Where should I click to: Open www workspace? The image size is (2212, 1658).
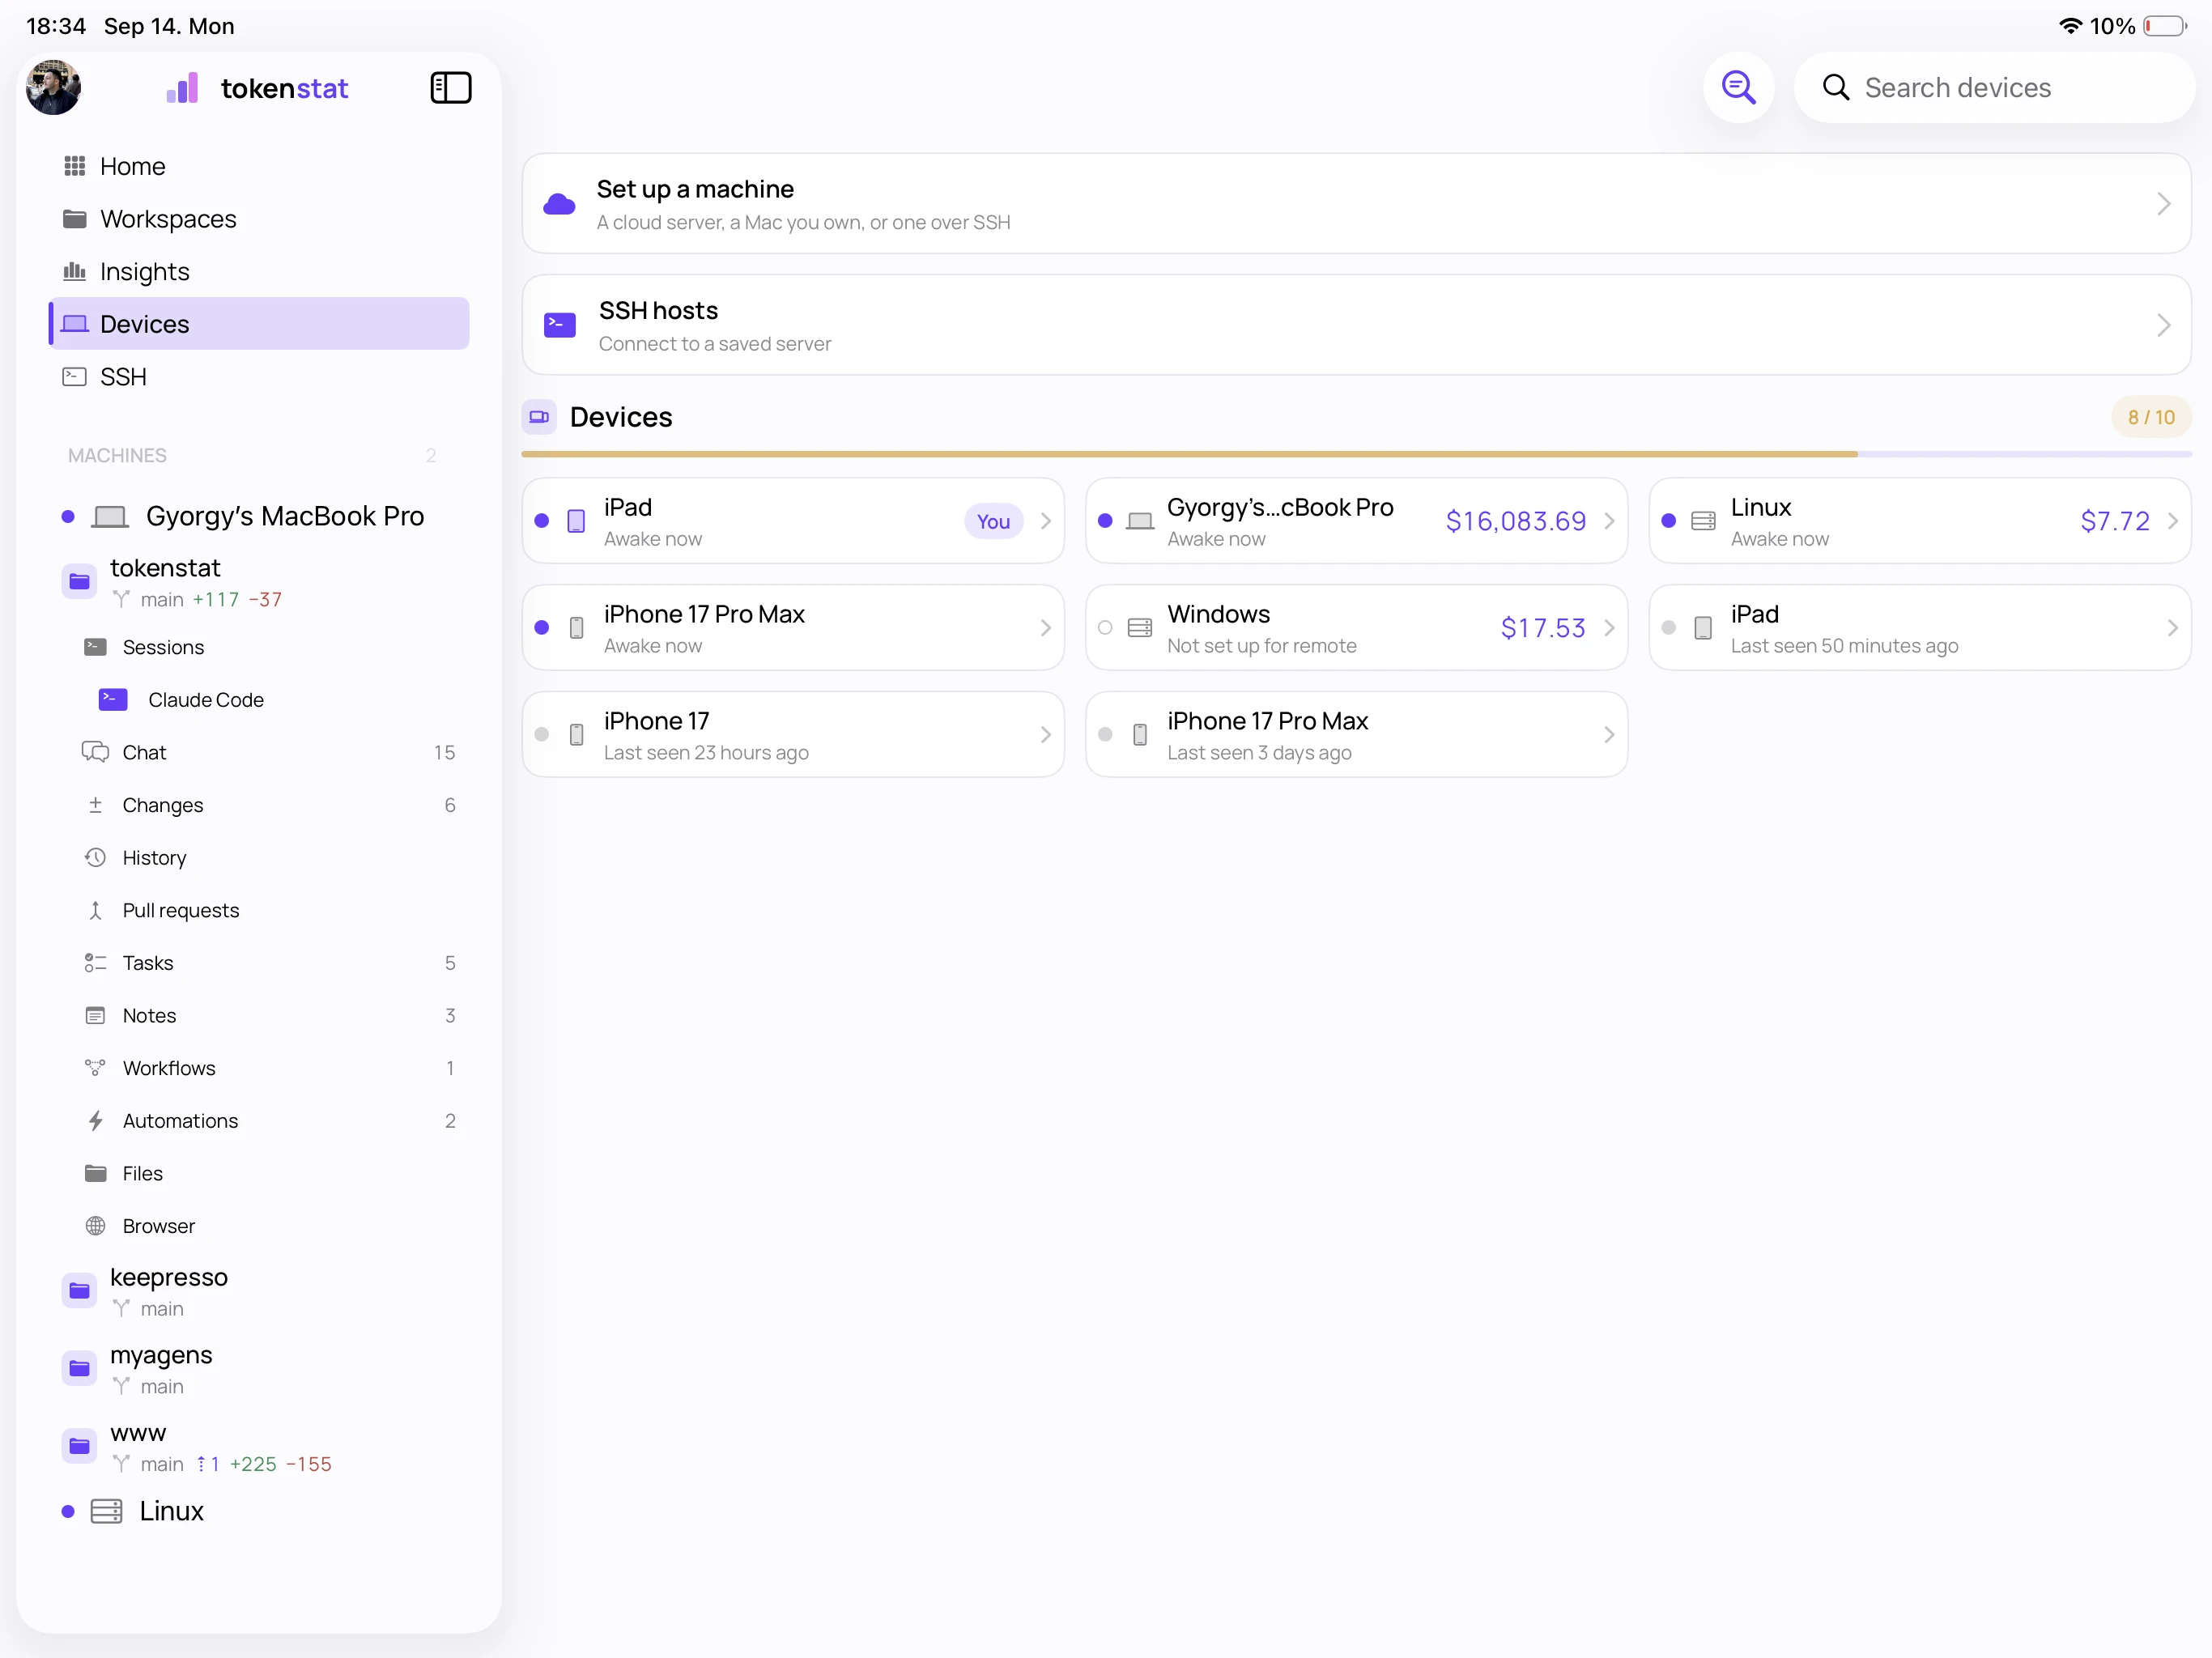click(259, 1447)
